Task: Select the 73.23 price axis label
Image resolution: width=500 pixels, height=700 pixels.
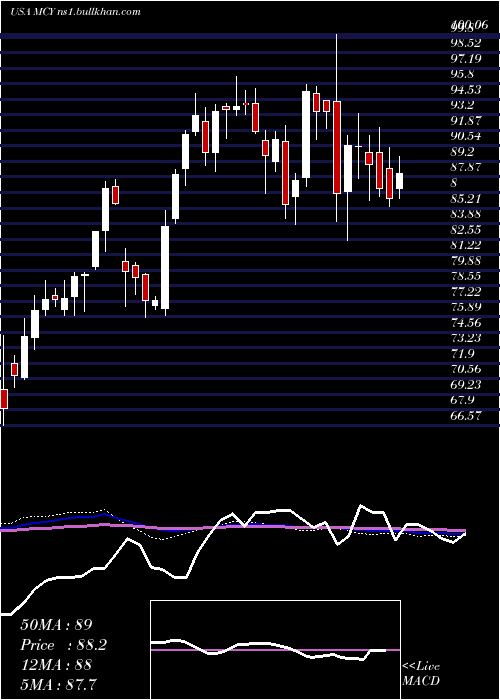Action: pos(466,338)
